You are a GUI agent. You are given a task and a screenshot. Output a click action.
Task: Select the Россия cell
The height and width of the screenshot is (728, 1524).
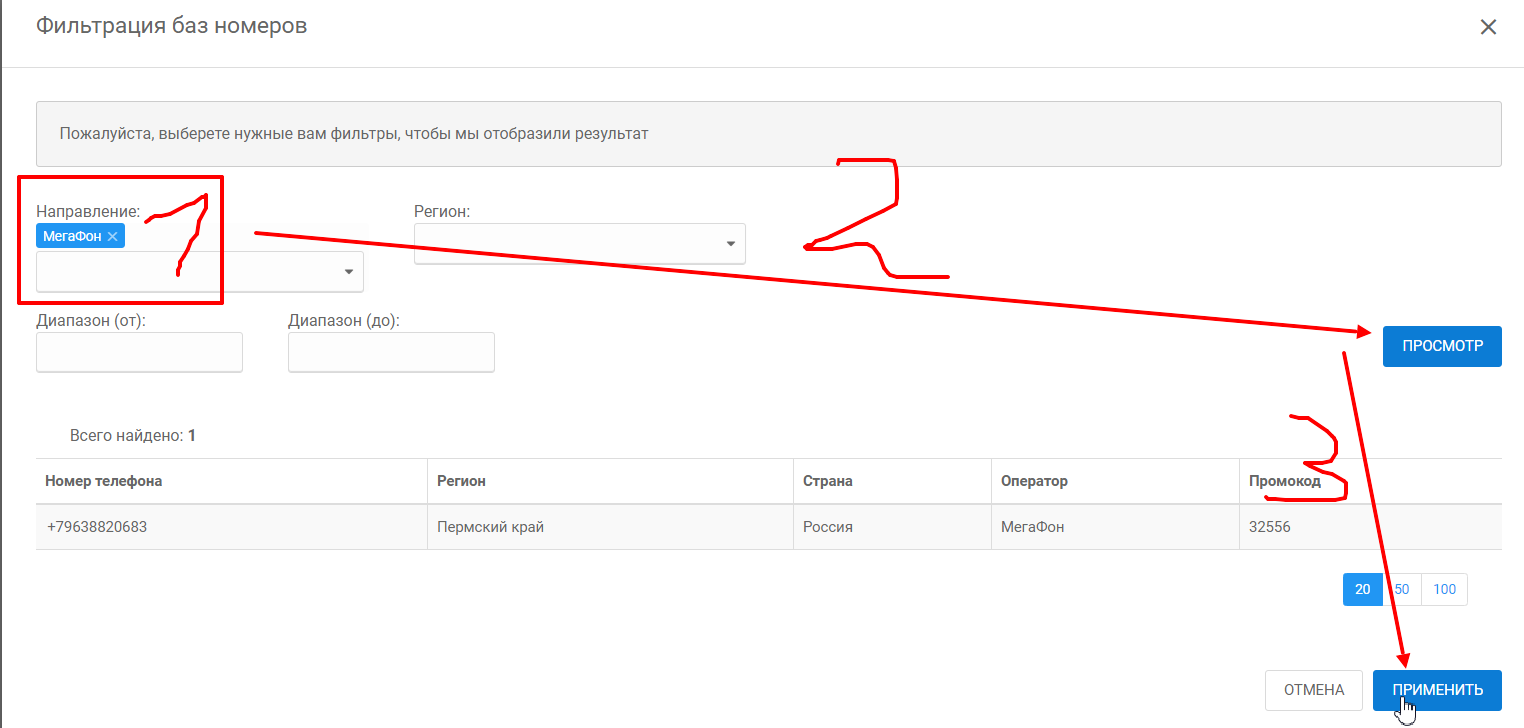[893, 527]
